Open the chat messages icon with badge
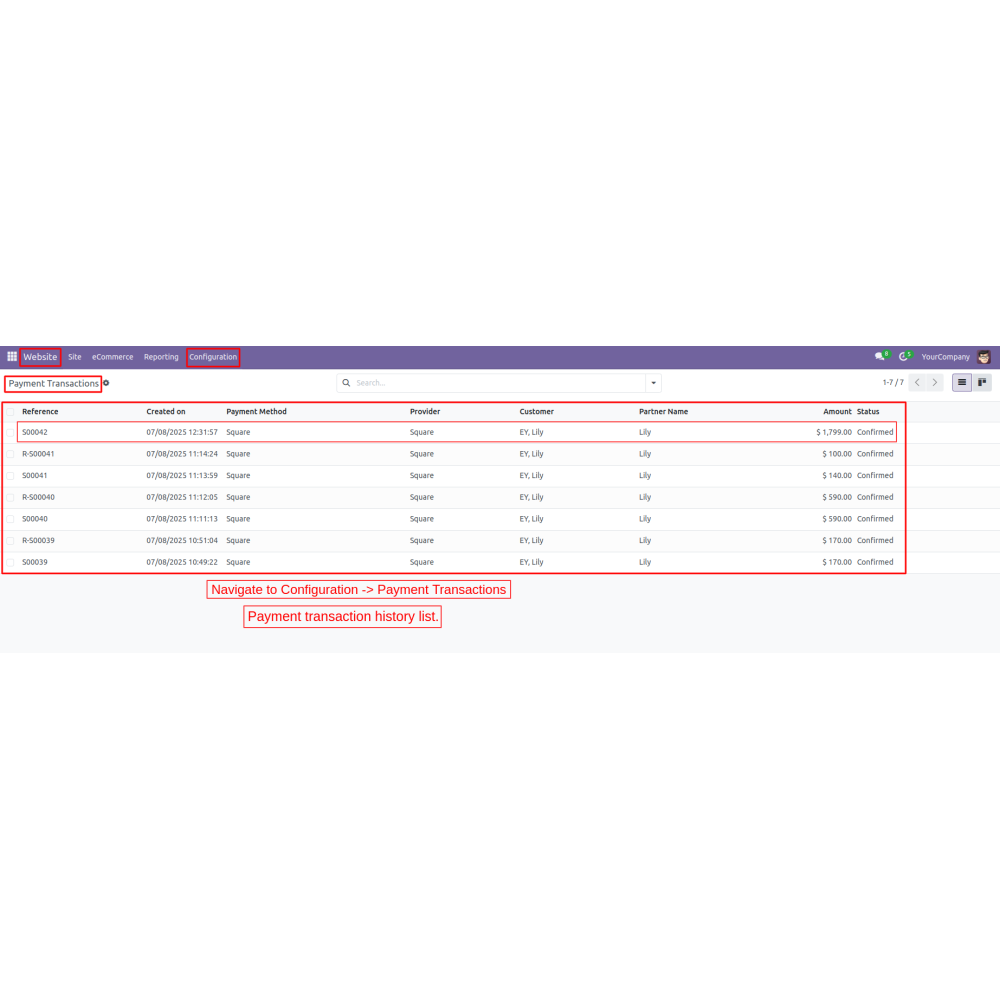The image size is (1000, 1000). 880,357
